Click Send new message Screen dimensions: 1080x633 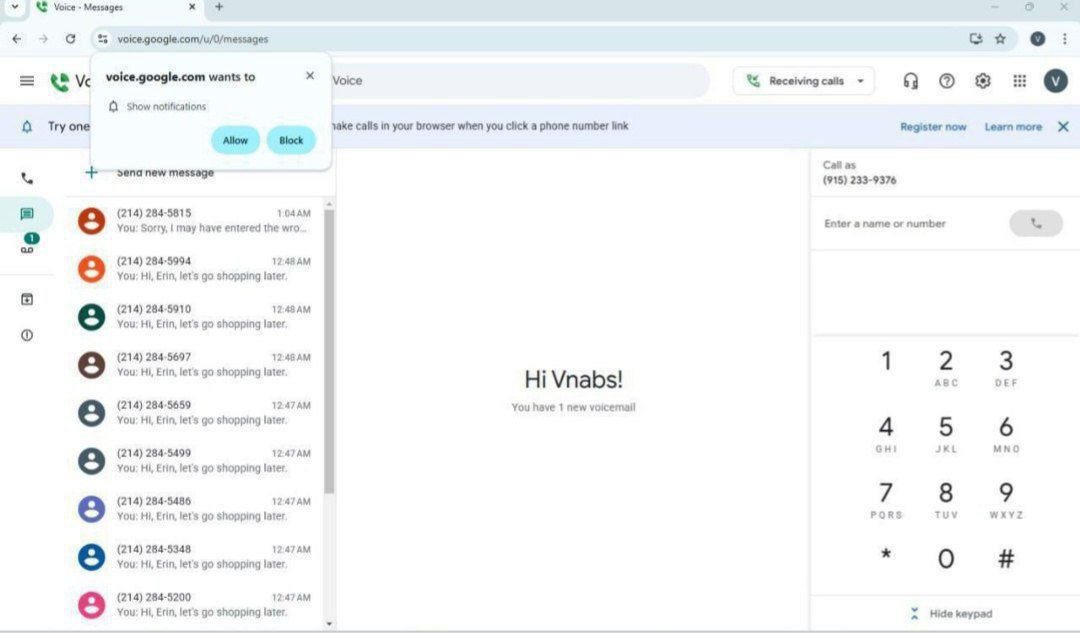(165, 173)
